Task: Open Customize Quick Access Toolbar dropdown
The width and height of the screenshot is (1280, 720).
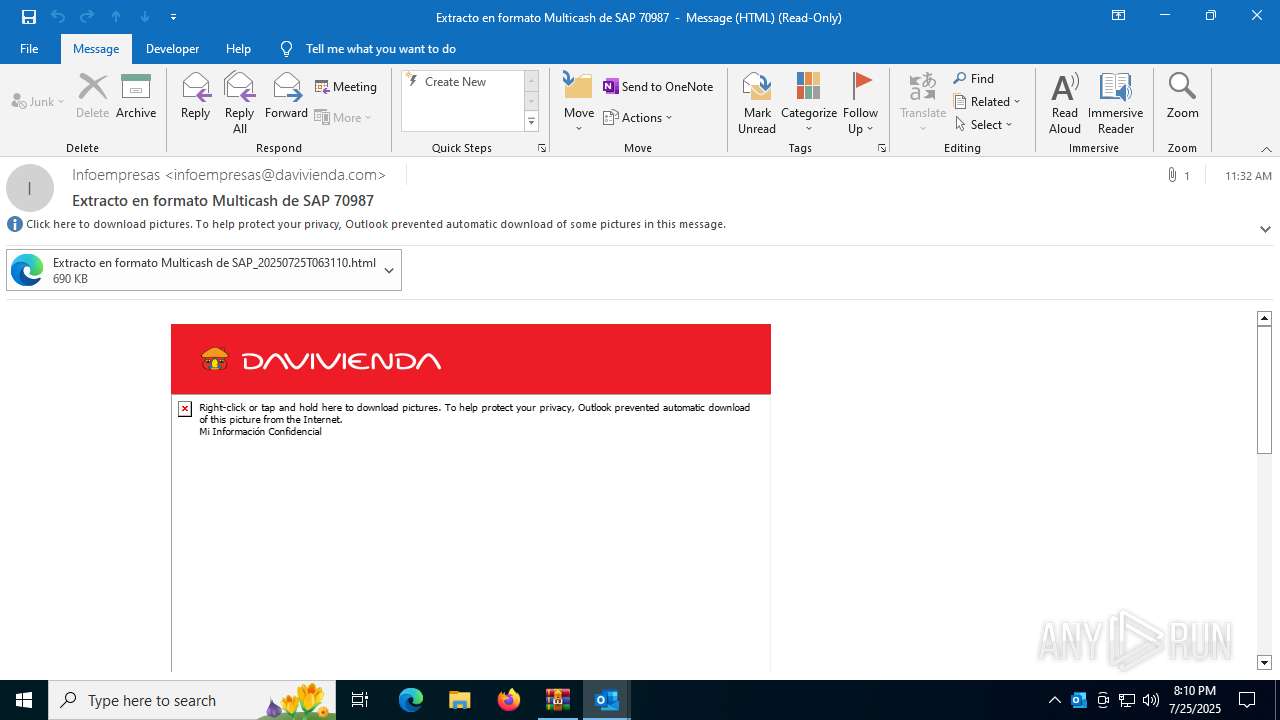Action: 173,17
